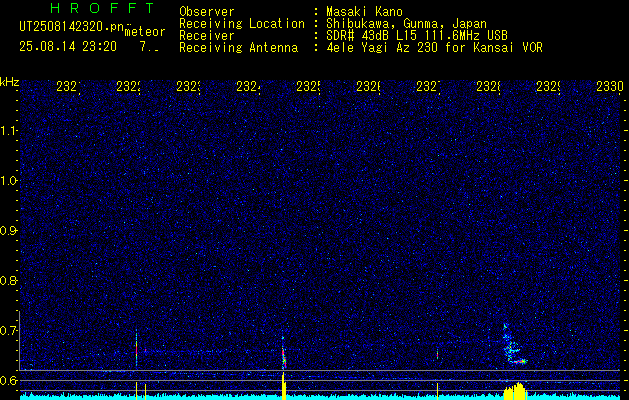Click the '7..' count text beside timestamp
Screen dimensions: 629x400
[x=149, y=47]
